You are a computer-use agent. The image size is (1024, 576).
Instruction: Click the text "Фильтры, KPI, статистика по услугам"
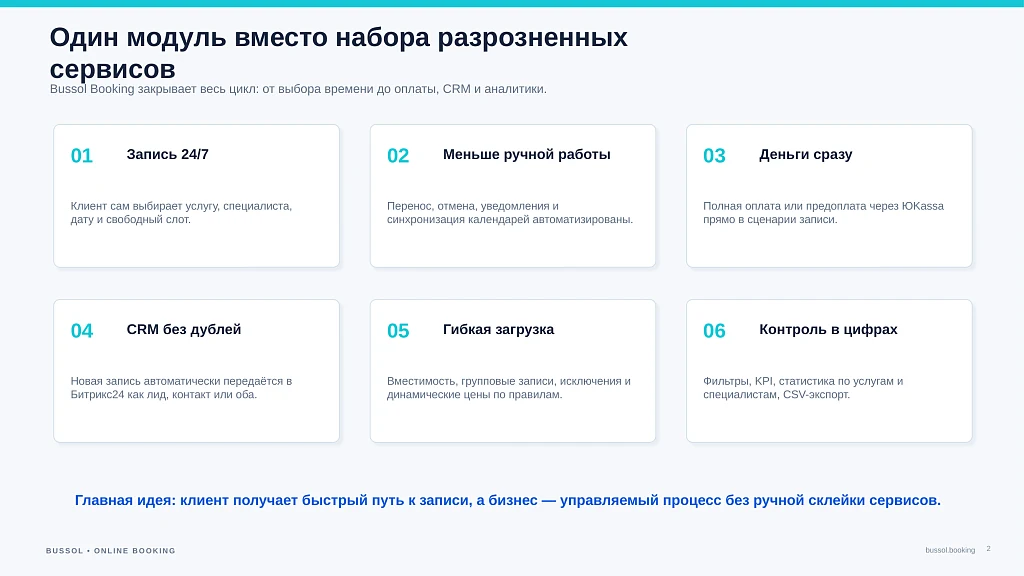point(803,388)
